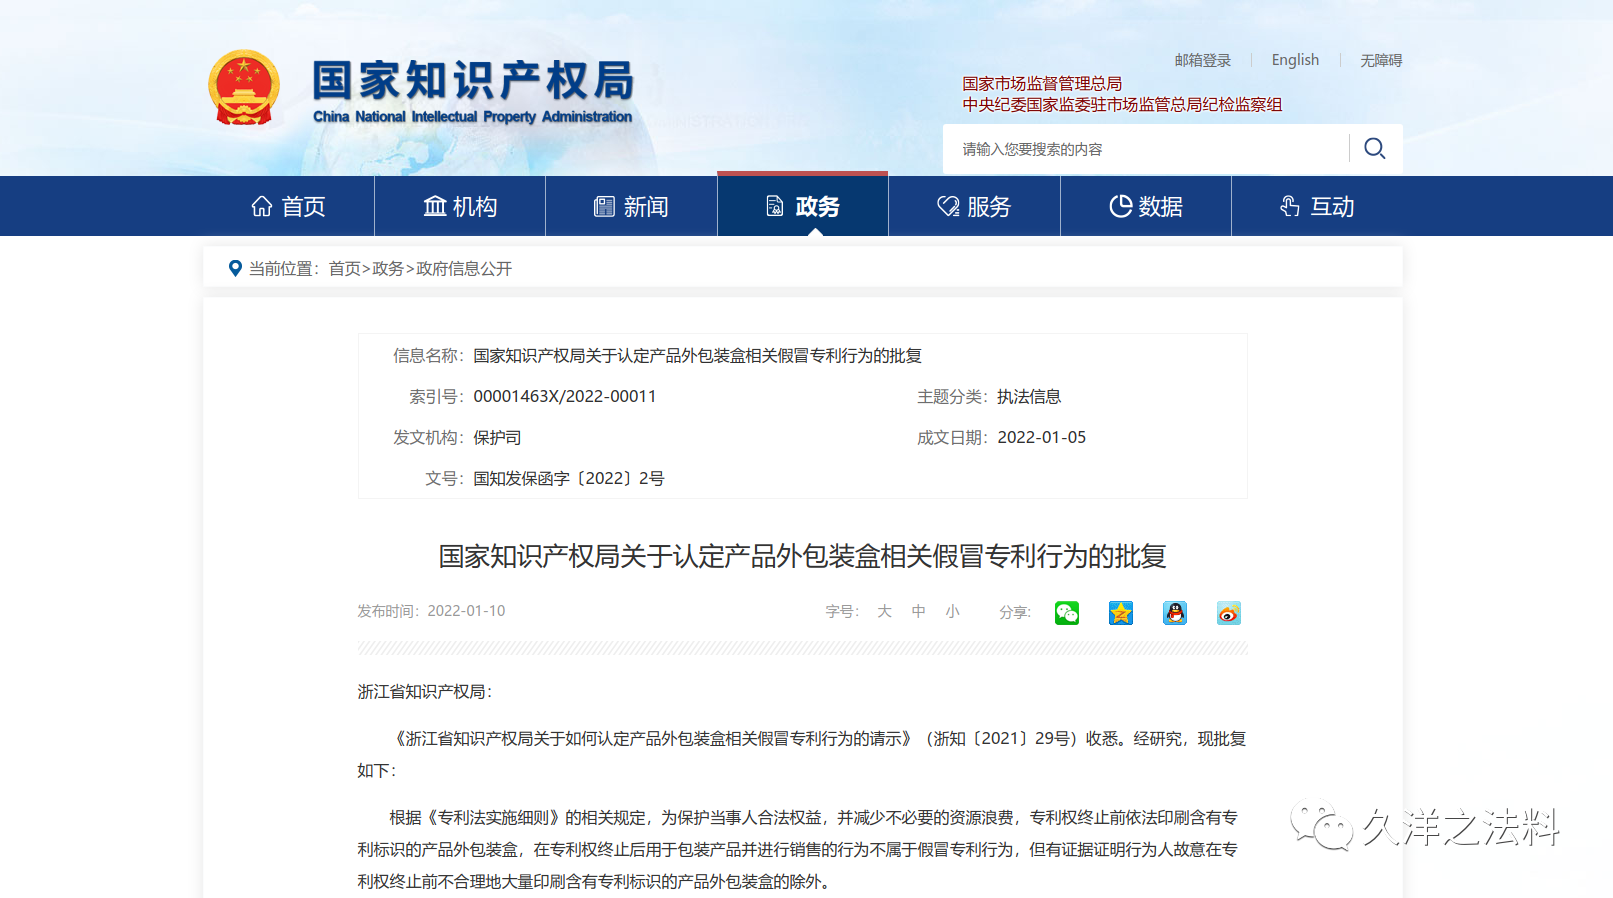
Task: Open the 邮箱登录 mailbox login link
Action: pos(1202,60)
